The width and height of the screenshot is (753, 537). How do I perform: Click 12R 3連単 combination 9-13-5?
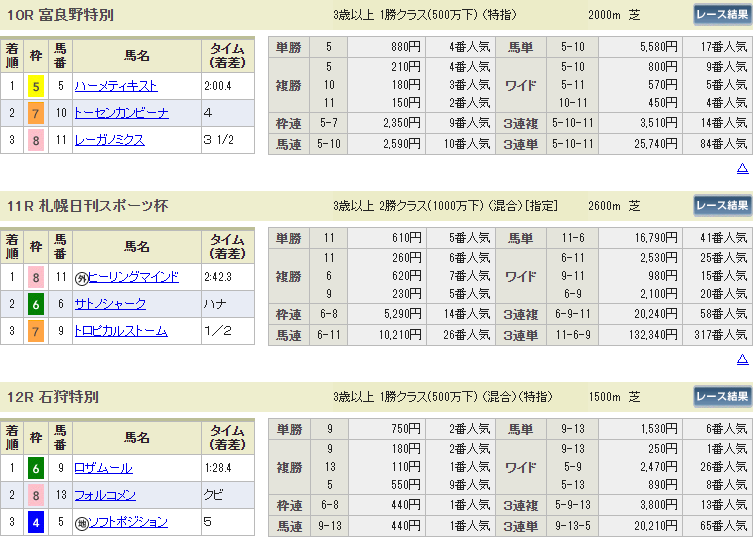click(572, 526)
